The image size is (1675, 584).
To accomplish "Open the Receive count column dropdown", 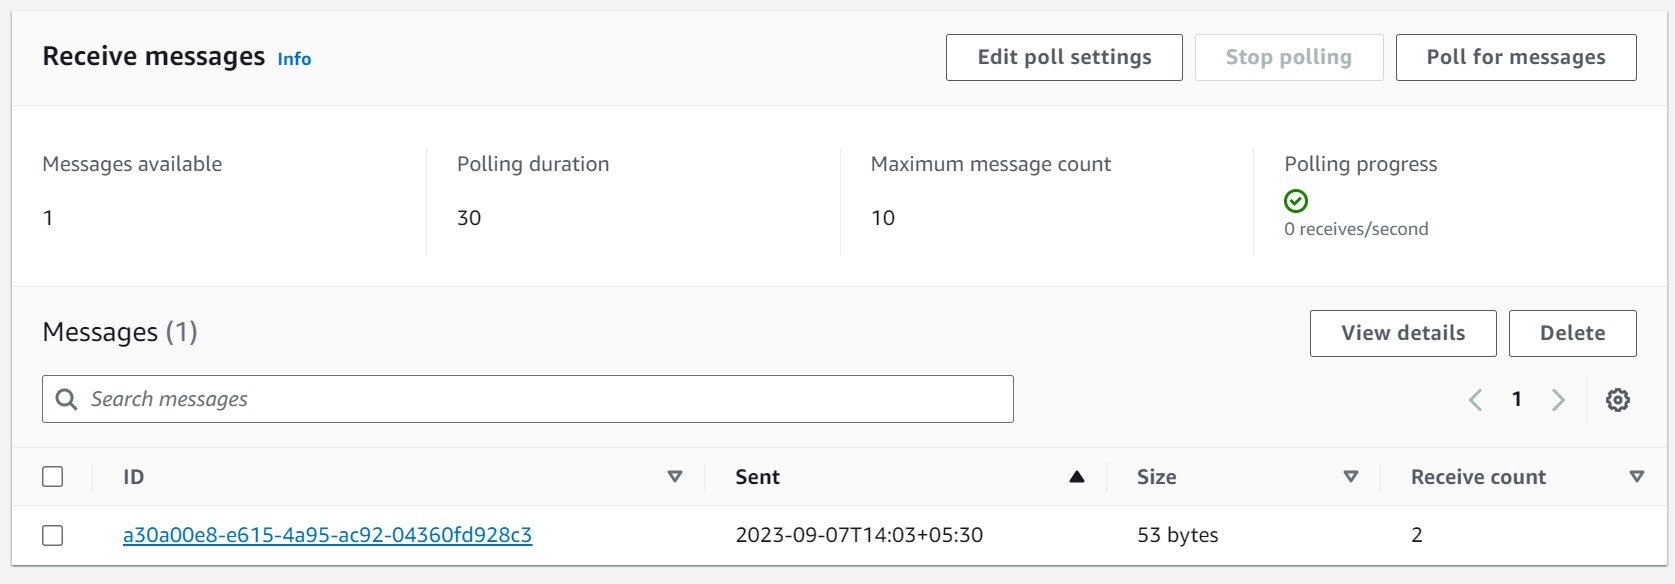I will click(x=1637, y=477).
